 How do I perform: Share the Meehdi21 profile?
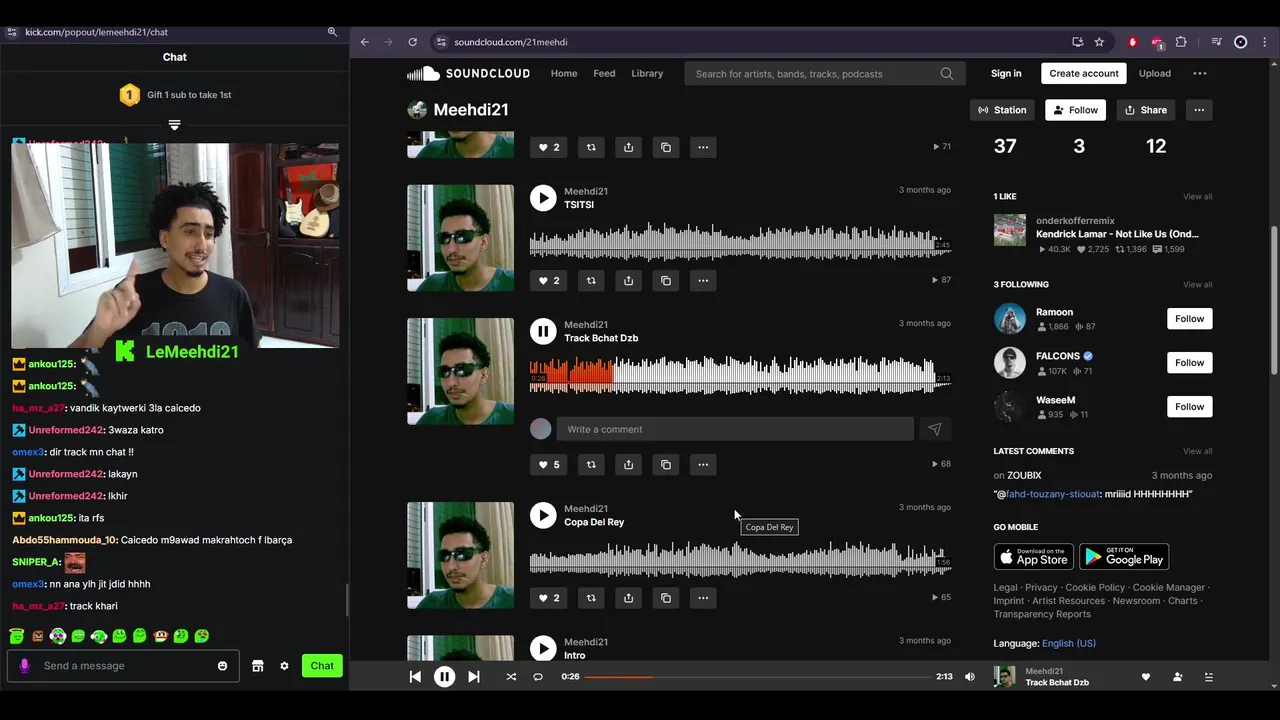pyautogui.click(x=1145, y=110)
